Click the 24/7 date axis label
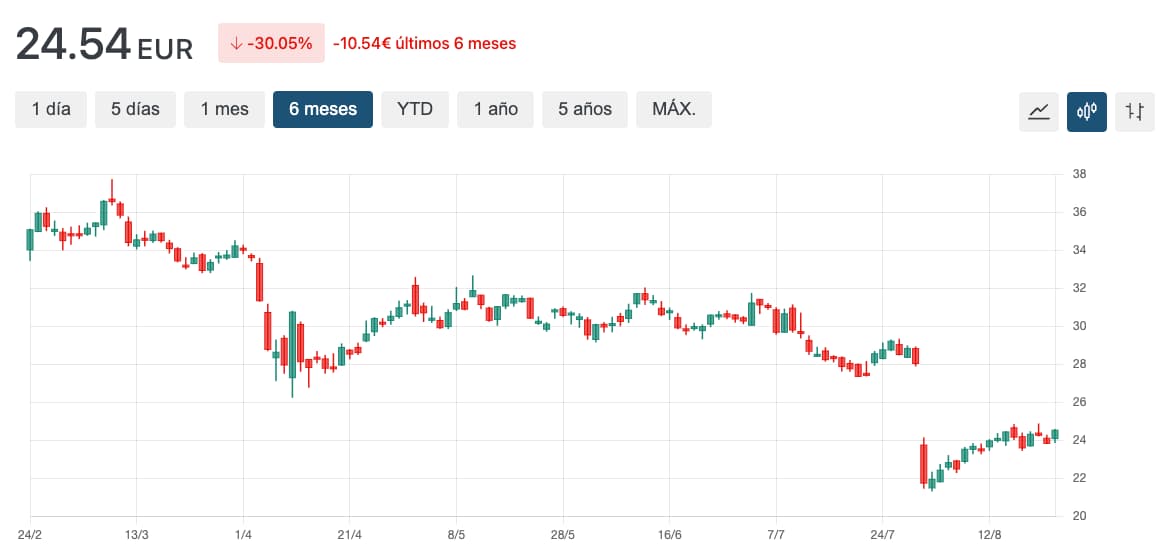The width and height of the screenshot is (1165, 560). pos(883,535)
